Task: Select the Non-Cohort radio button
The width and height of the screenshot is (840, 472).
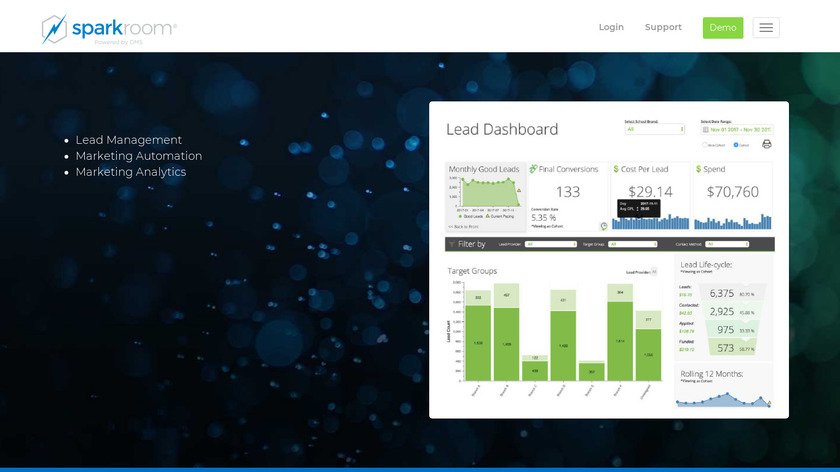Action: coord(704,145)
